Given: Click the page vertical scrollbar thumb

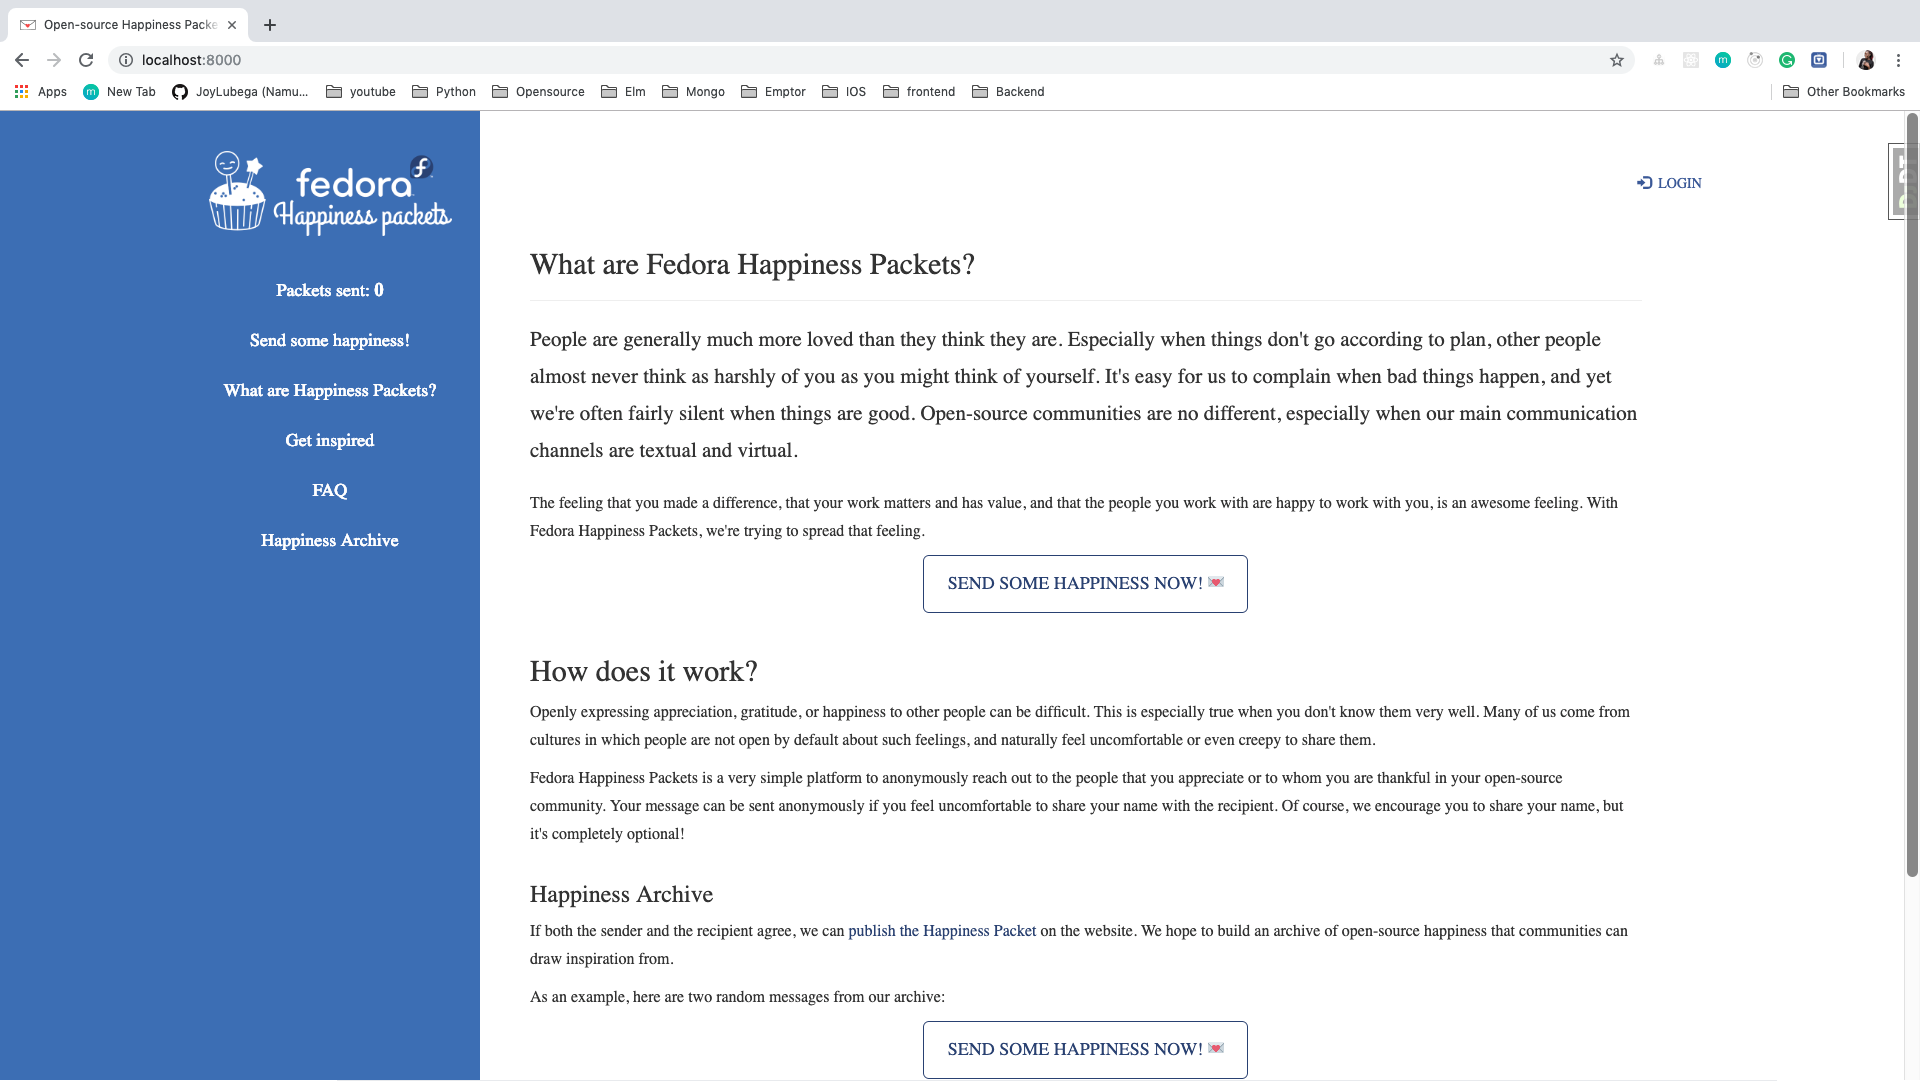Looking at the screenshot, I should pyautogui.click(x=1912, y=495).
